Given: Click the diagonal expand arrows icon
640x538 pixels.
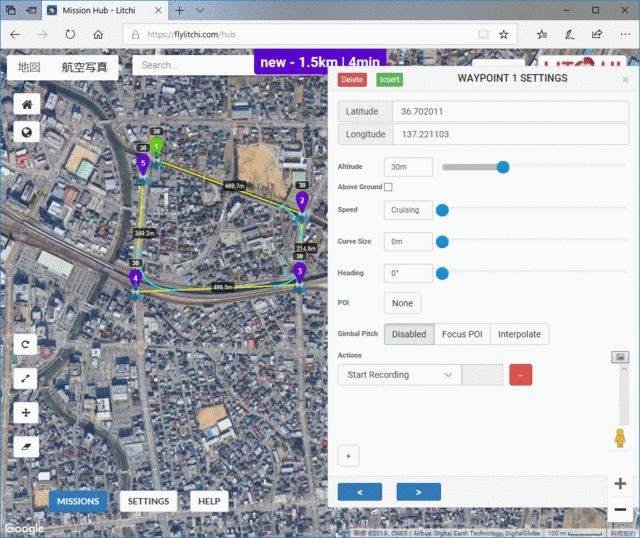Looking at the screenshot, I should pyautogui.click(x=25, y=378).
